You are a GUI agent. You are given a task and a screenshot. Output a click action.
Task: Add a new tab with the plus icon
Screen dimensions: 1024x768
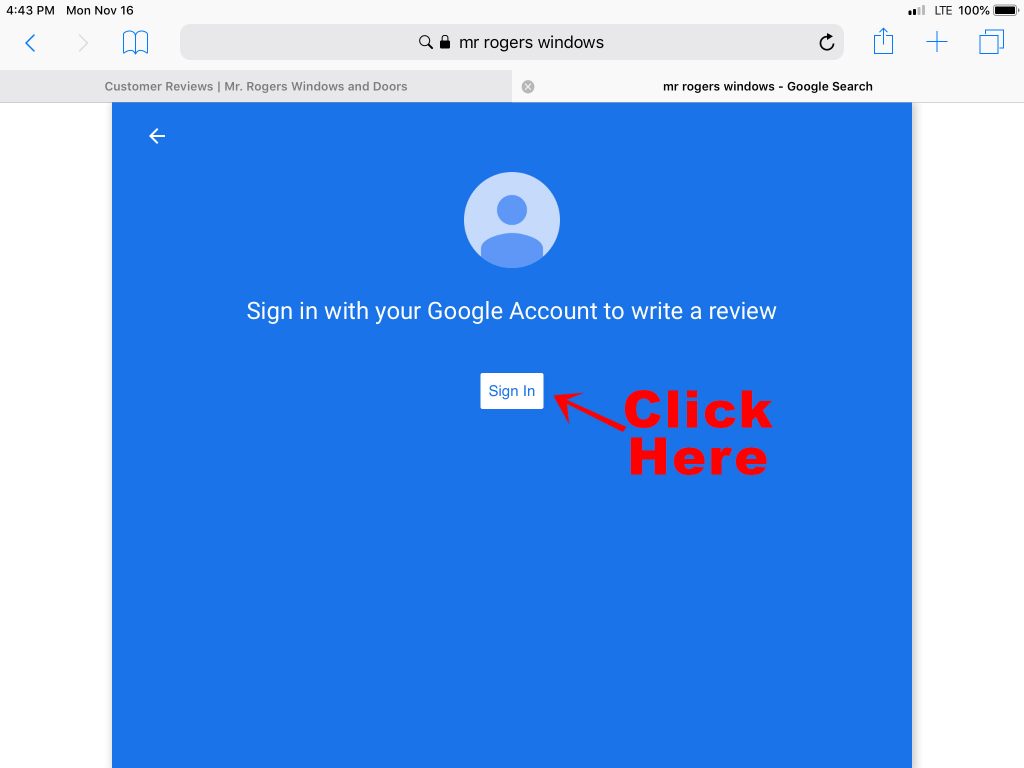(x=936, y=42)
